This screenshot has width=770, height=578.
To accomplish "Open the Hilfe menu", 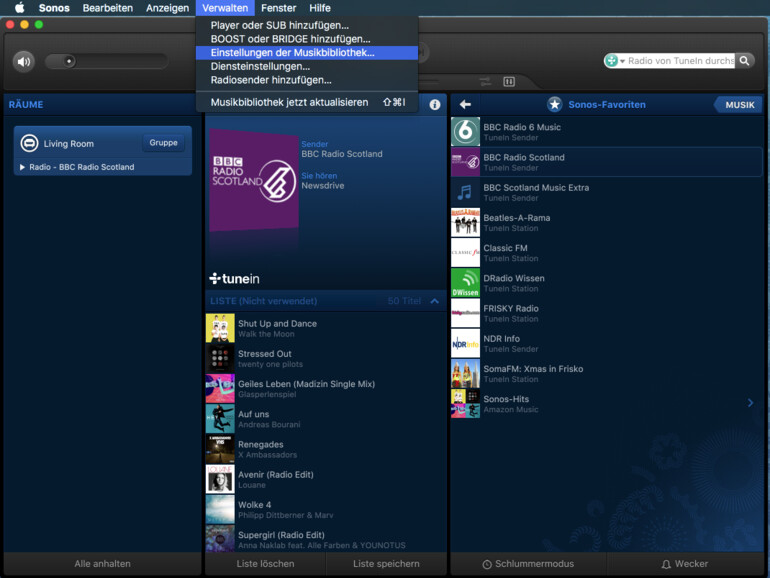I will tap(320, 8).
